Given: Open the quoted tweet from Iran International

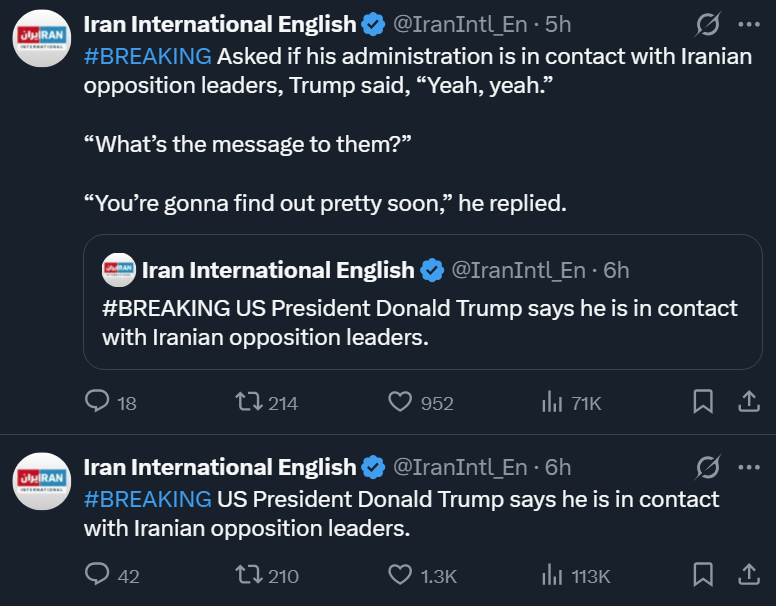Looking at the screenshot, I should pyautogui.click(x=422, y=322).
